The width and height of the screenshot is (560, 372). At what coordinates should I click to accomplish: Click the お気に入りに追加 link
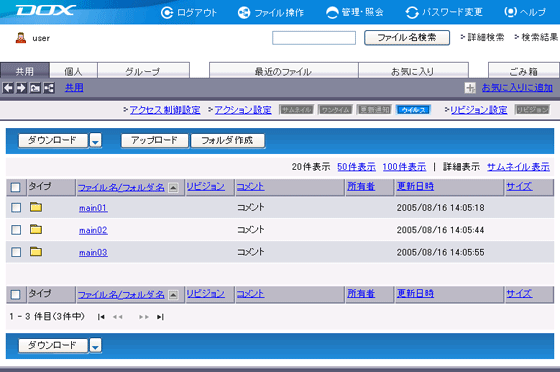(517, 88)
